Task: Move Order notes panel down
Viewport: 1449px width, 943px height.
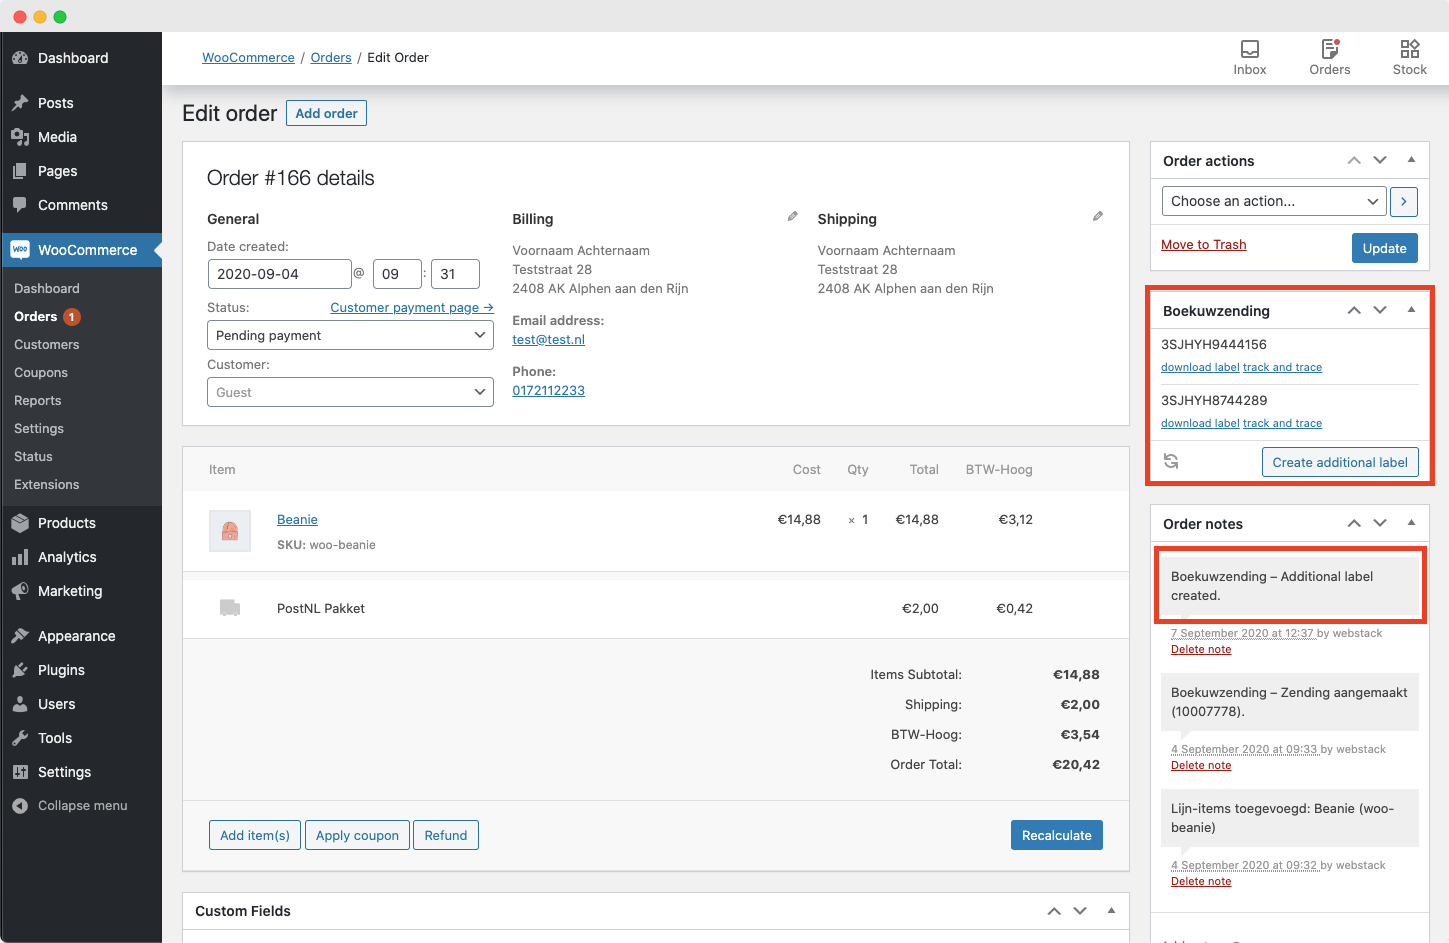Action: point(1380,523)
